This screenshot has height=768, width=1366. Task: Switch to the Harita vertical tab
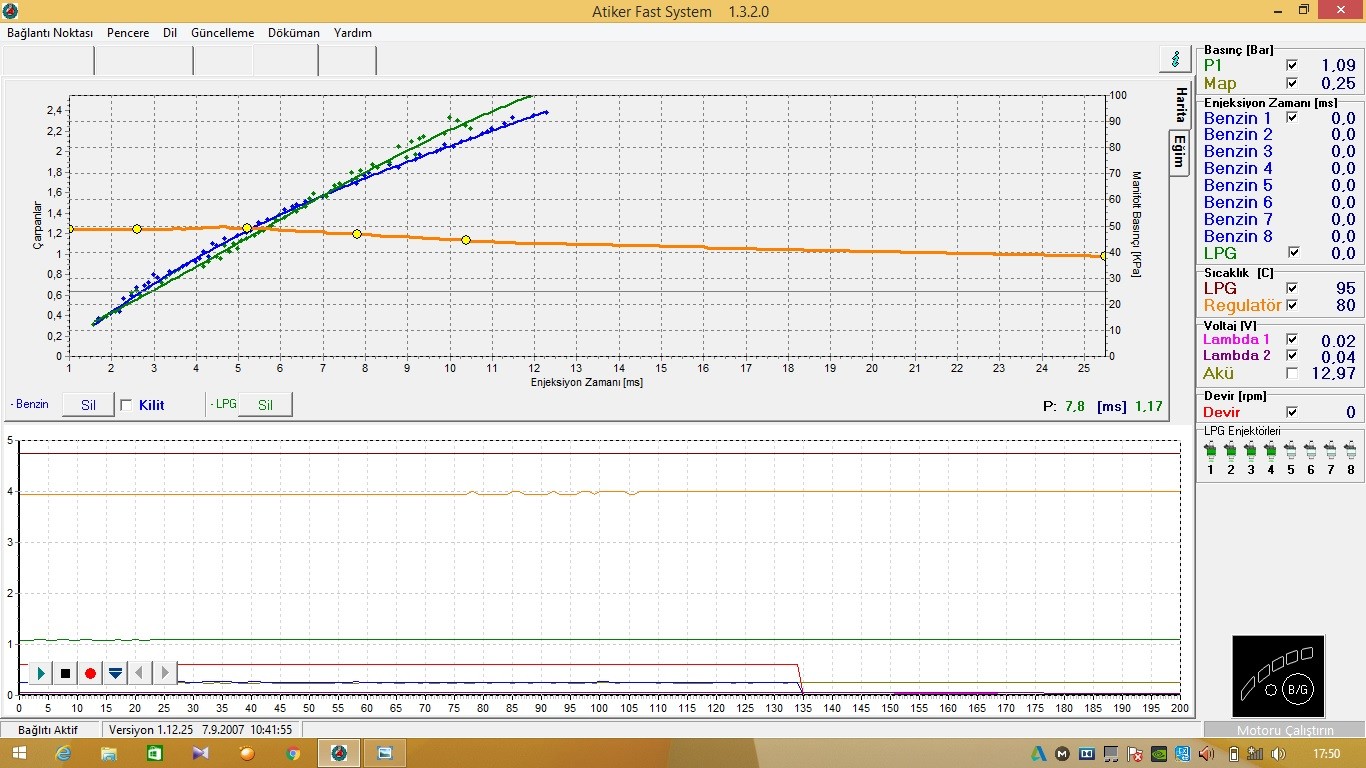pyautogui.click(x=1179, y=104)
